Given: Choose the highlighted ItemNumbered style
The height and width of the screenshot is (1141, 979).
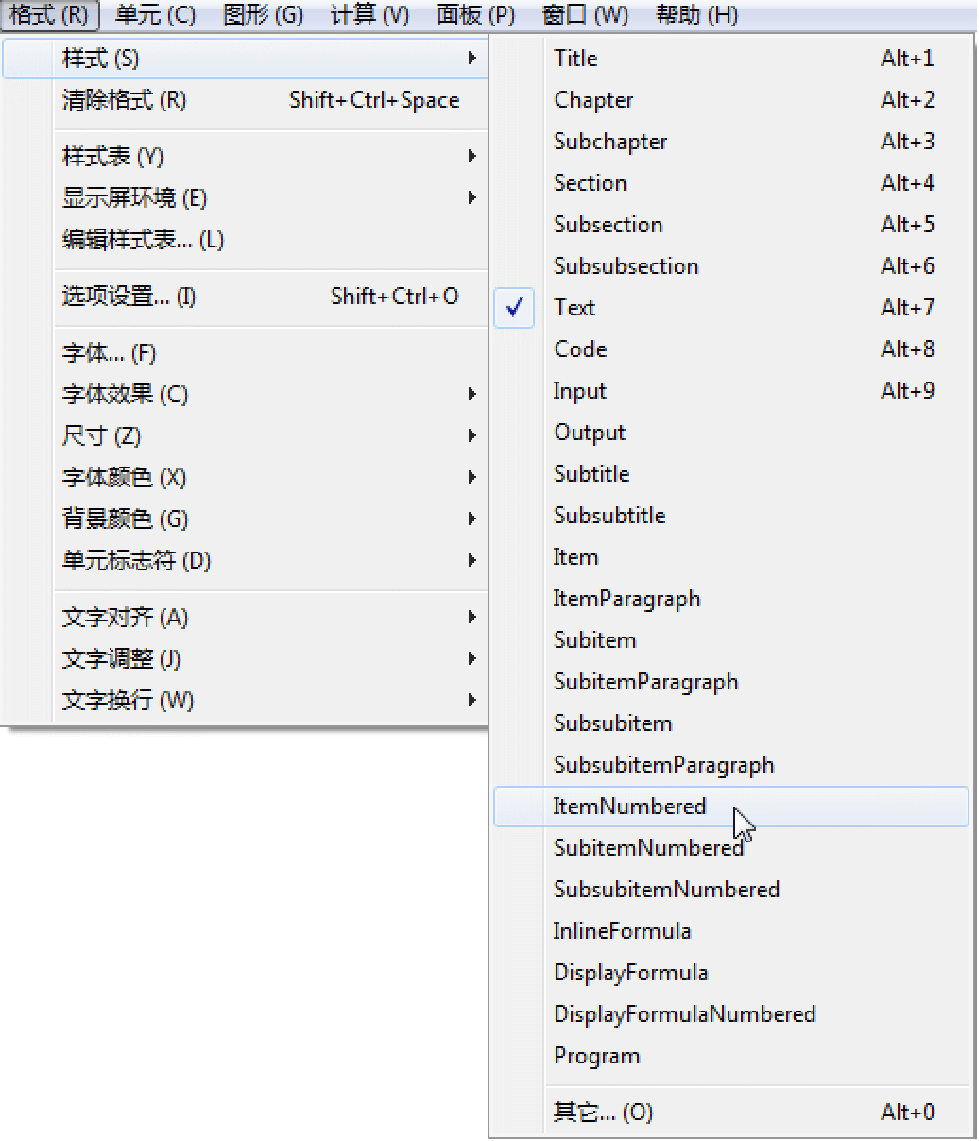Looking at the screenshot, I should click(731, 806).
